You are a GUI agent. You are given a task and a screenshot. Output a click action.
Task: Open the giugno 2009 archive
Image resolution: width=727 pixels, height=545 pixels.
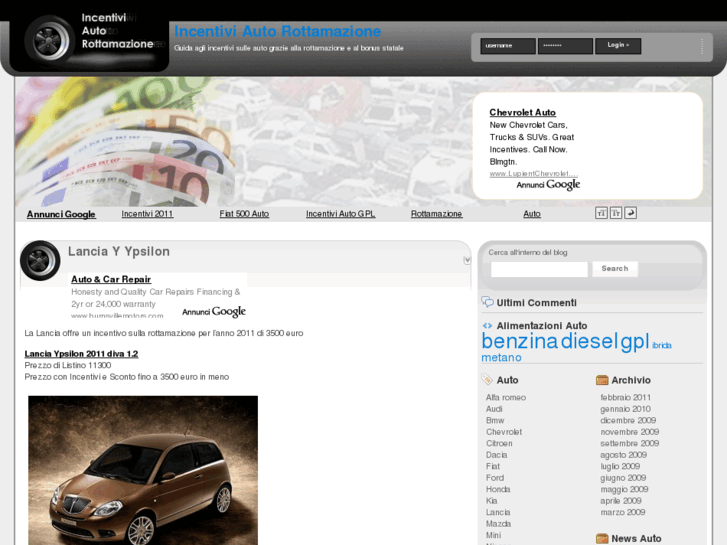[623, 478]
